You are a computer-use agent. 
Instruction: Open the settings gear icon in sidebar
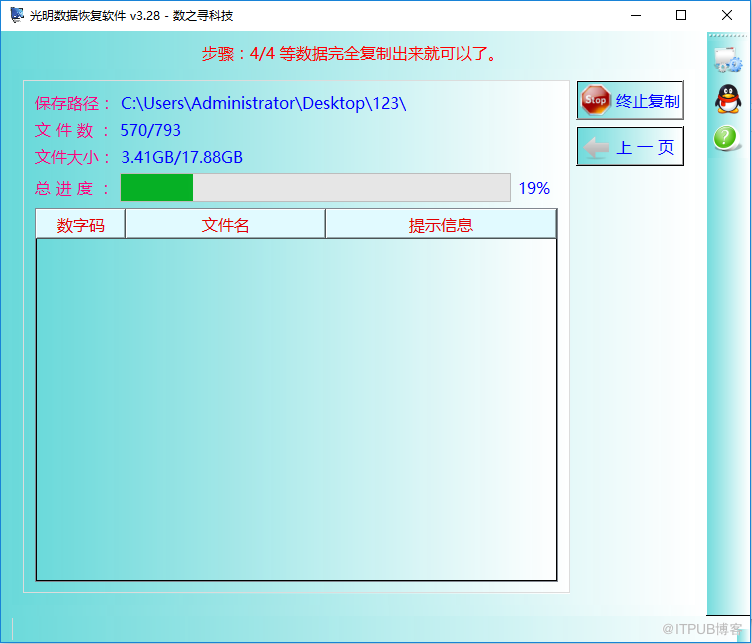pyautogui.click(x=728, y=60)
